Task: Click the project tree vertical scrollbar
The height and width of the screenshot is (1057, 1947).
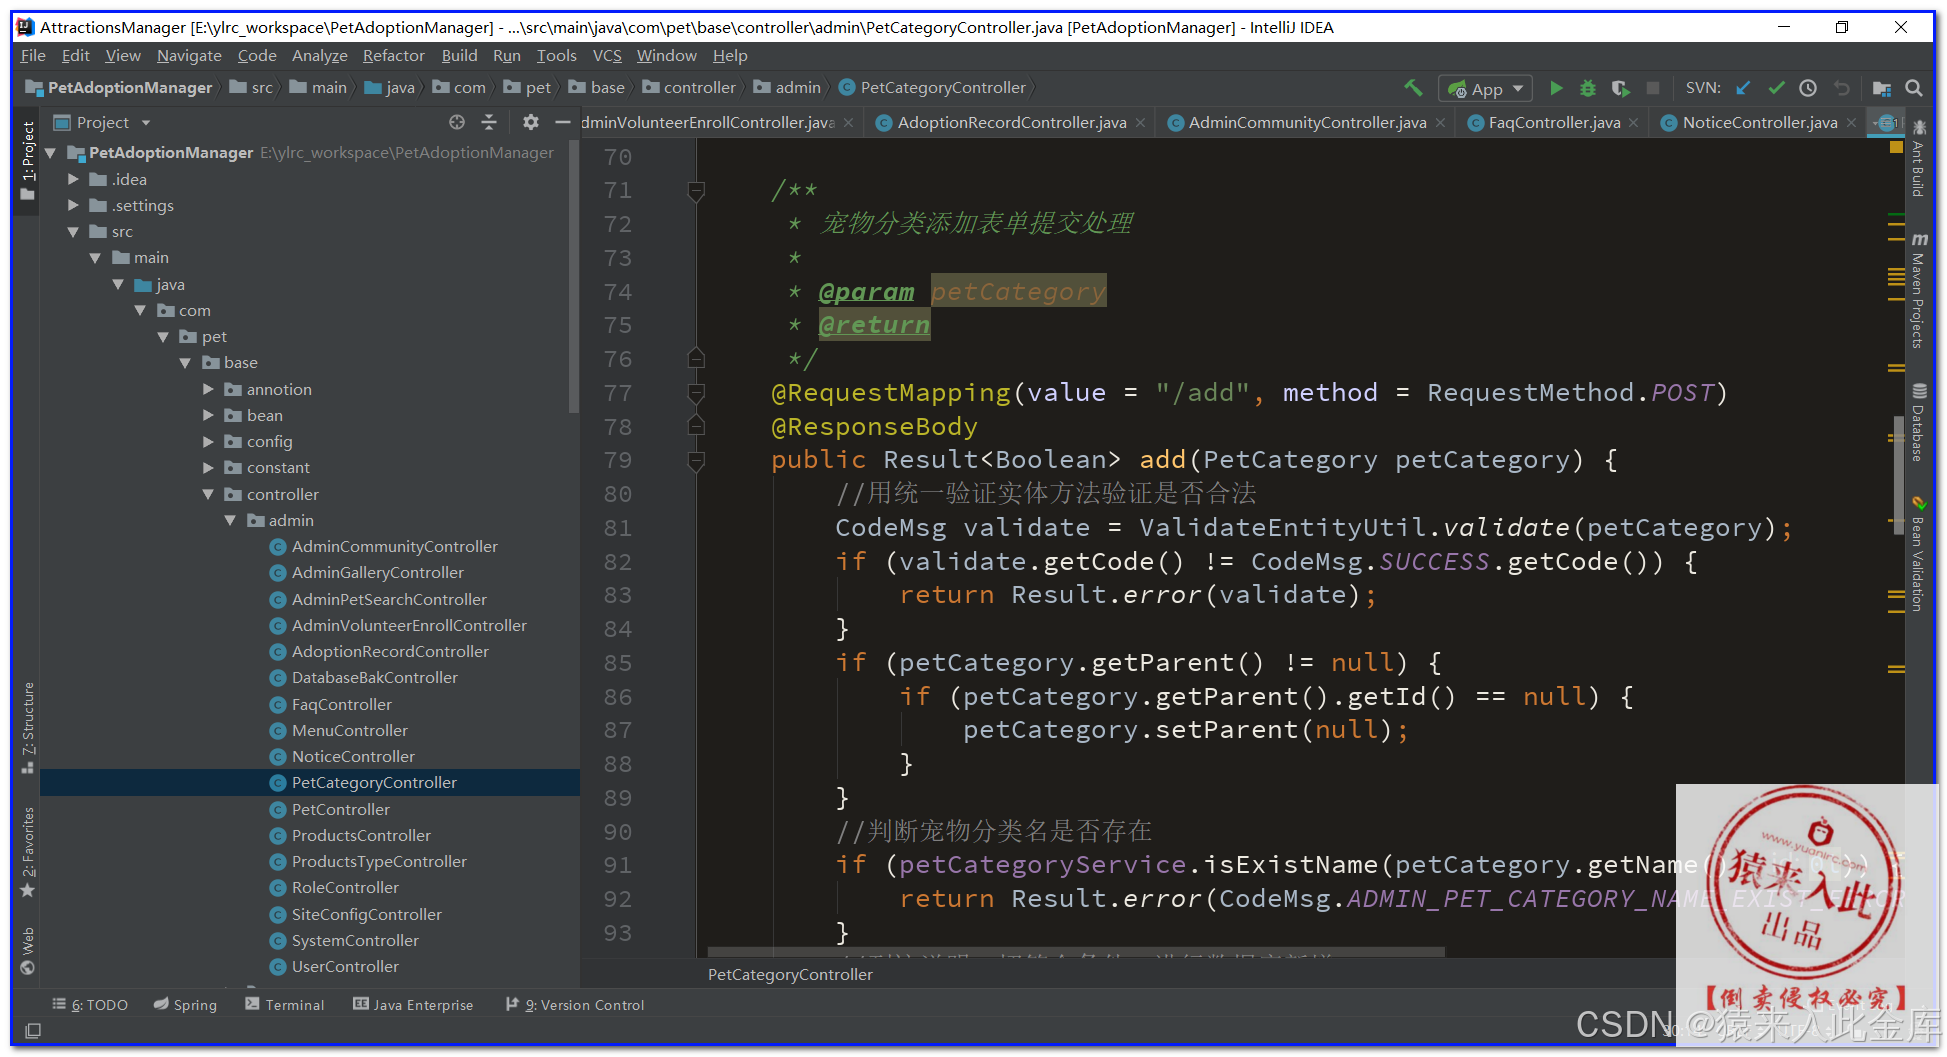Action: tap(574, 276)
